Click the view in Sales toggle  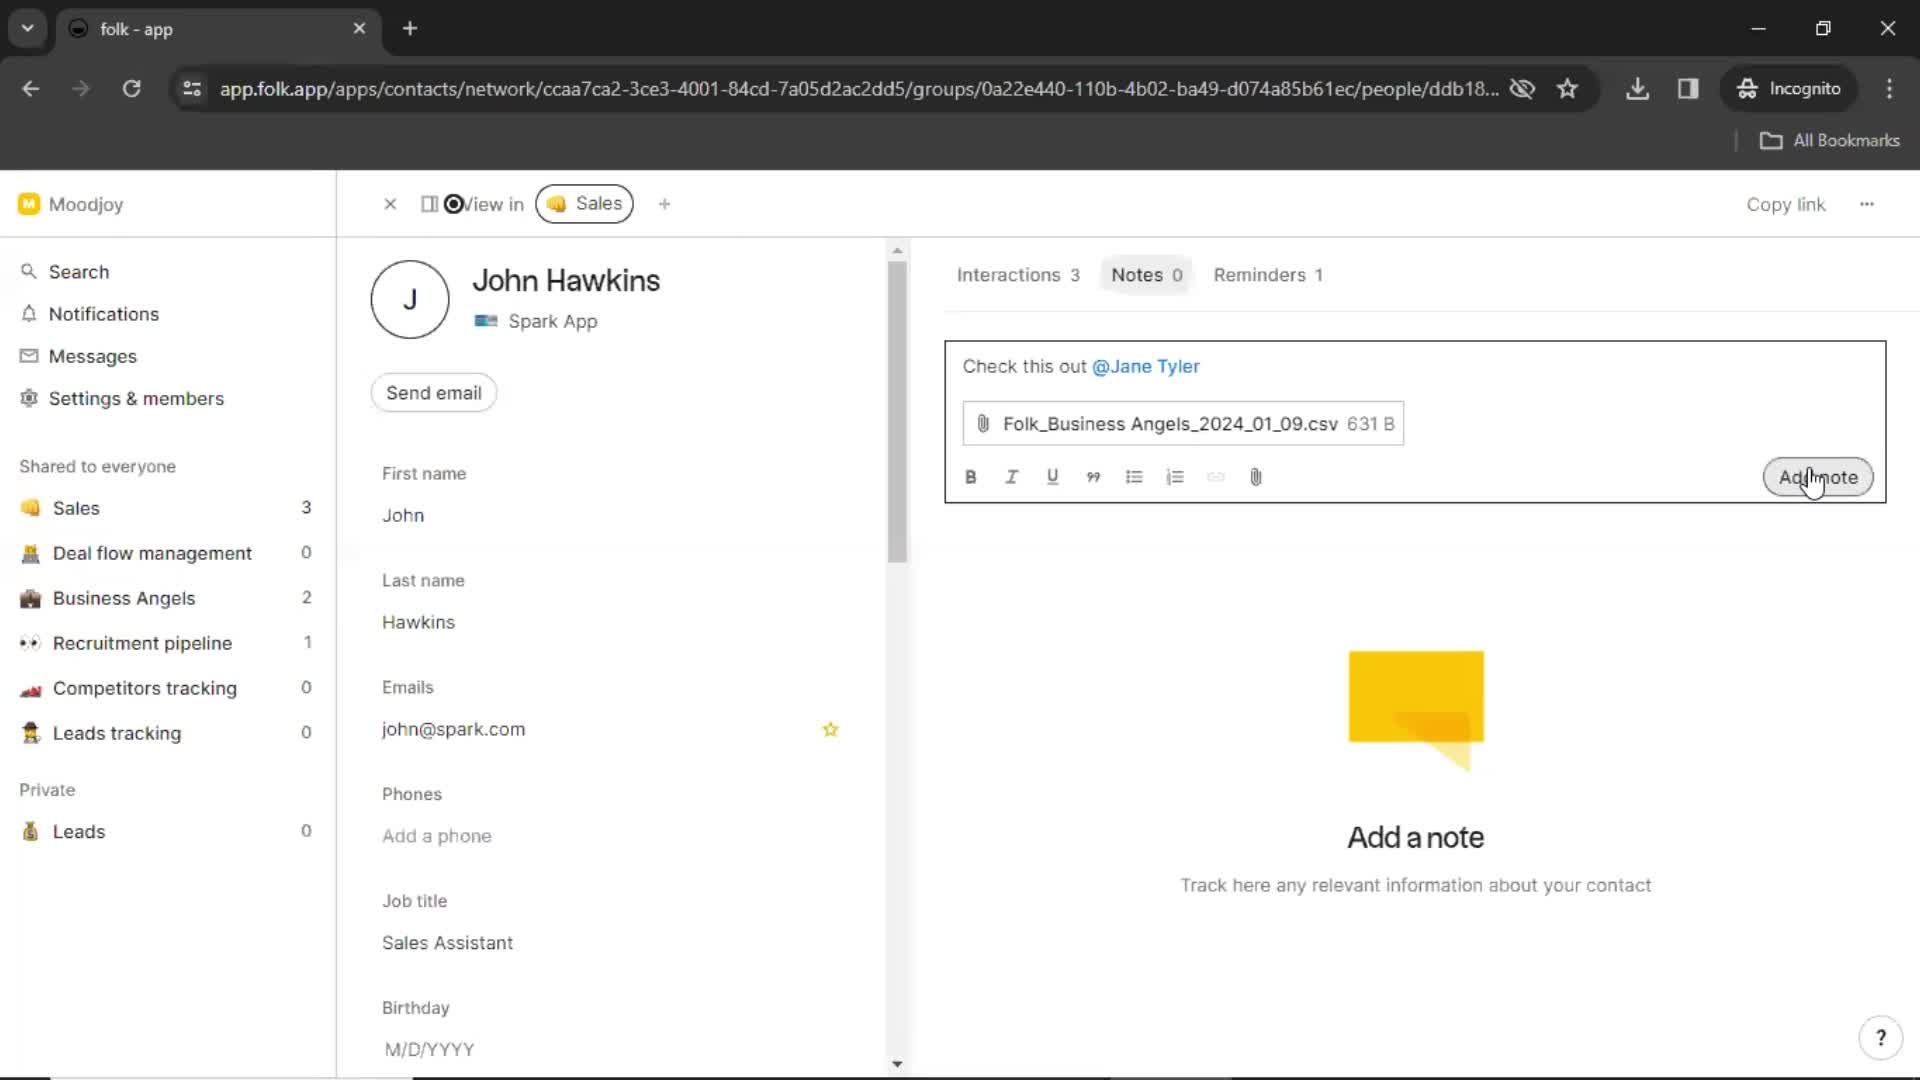click(x=584, y=203)
